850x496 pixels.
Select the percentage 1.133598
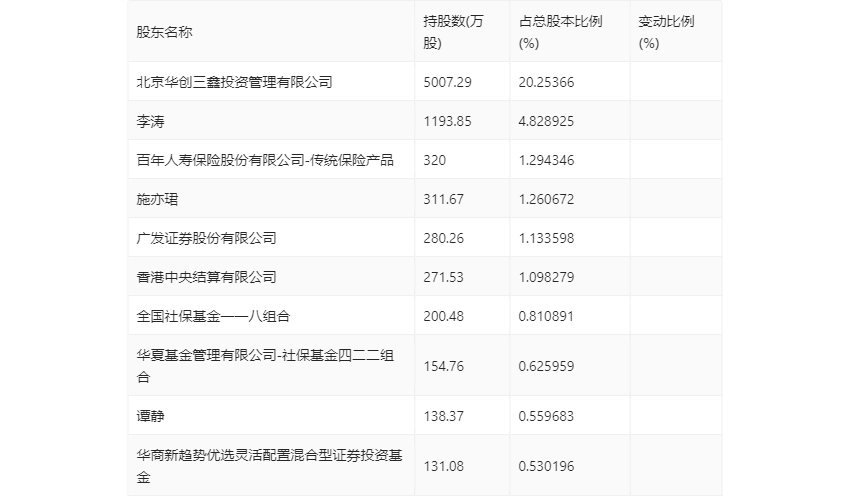pyautogui.click(x=546, y=239)
